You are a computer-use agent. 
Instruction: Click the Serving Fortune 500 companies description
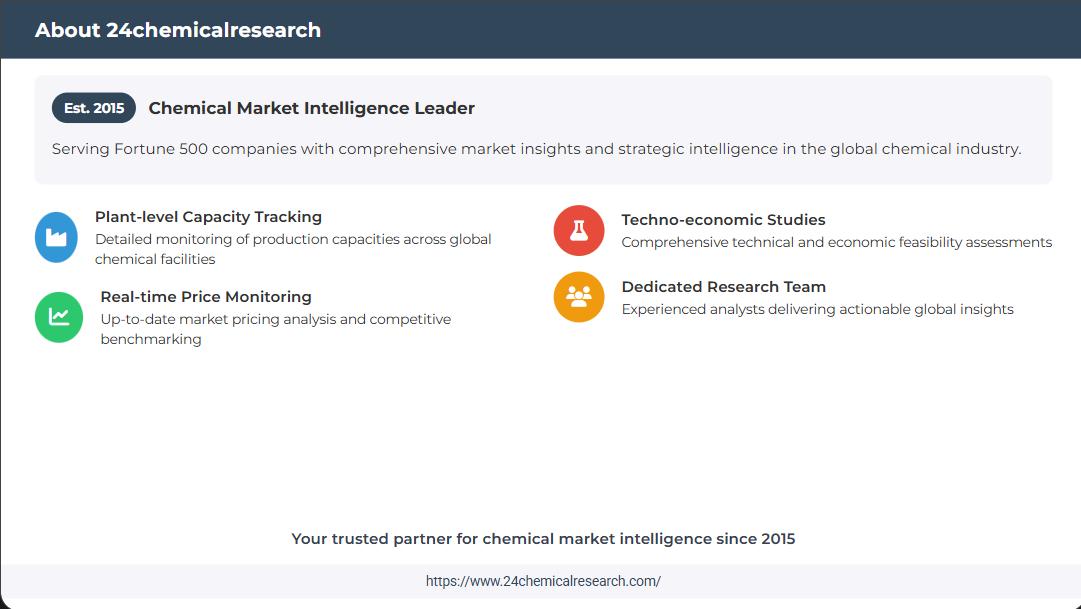pyautogui.click(x=536, y=149)
